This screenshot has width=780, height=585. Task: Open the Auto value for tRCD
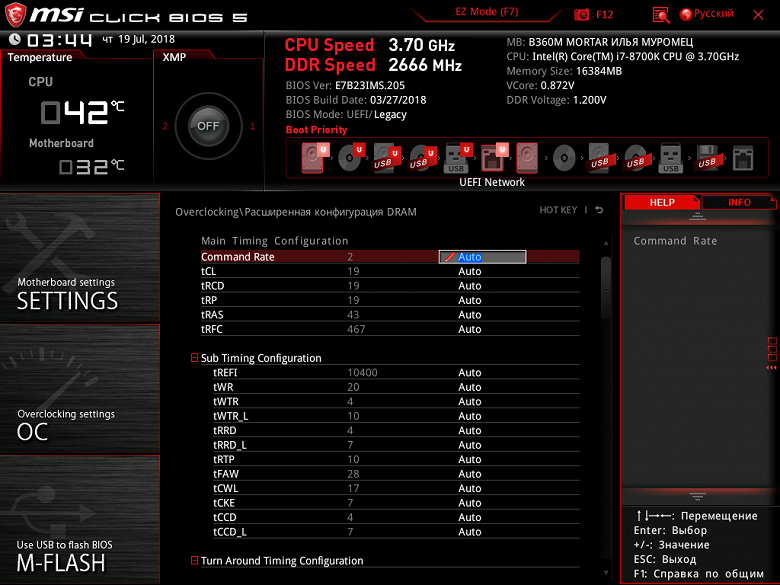click(470, 286)
